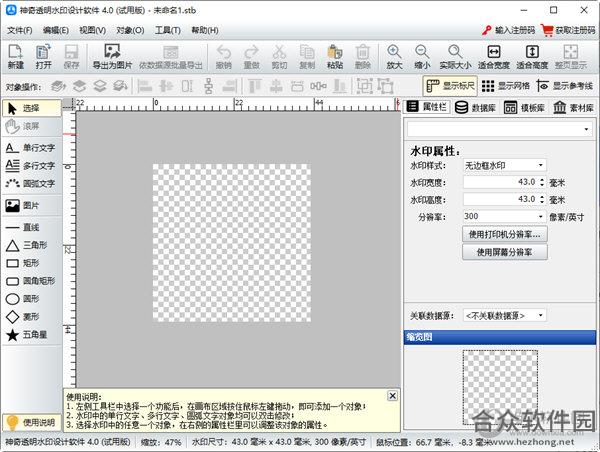Viewport: 600px width, 452px height.
Task: Click the 缩放: 47% status bar entry
Action: [161, 442]
